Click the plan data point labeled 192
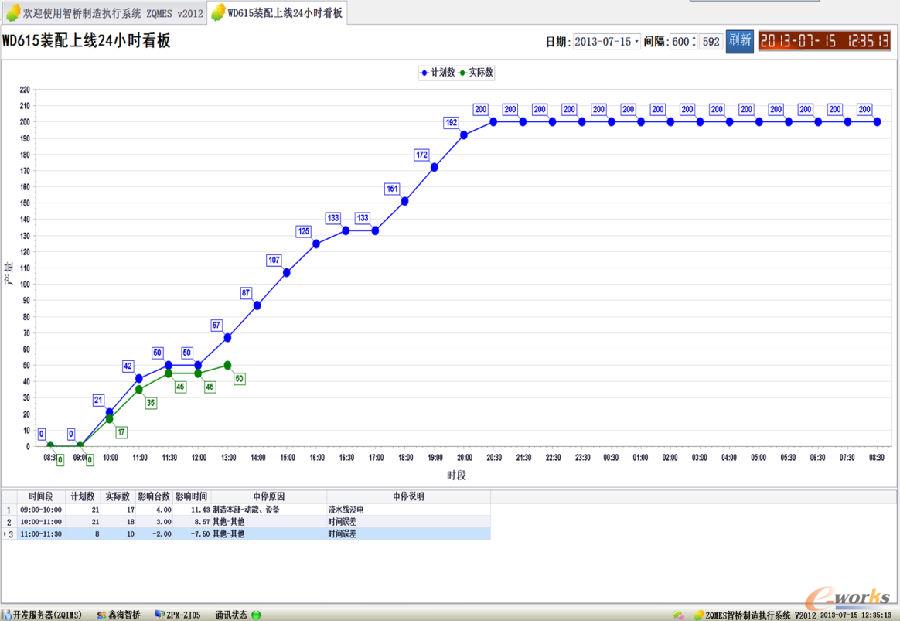Image resolution: width=900 pixels, height=621 pixels. [464, 135]
